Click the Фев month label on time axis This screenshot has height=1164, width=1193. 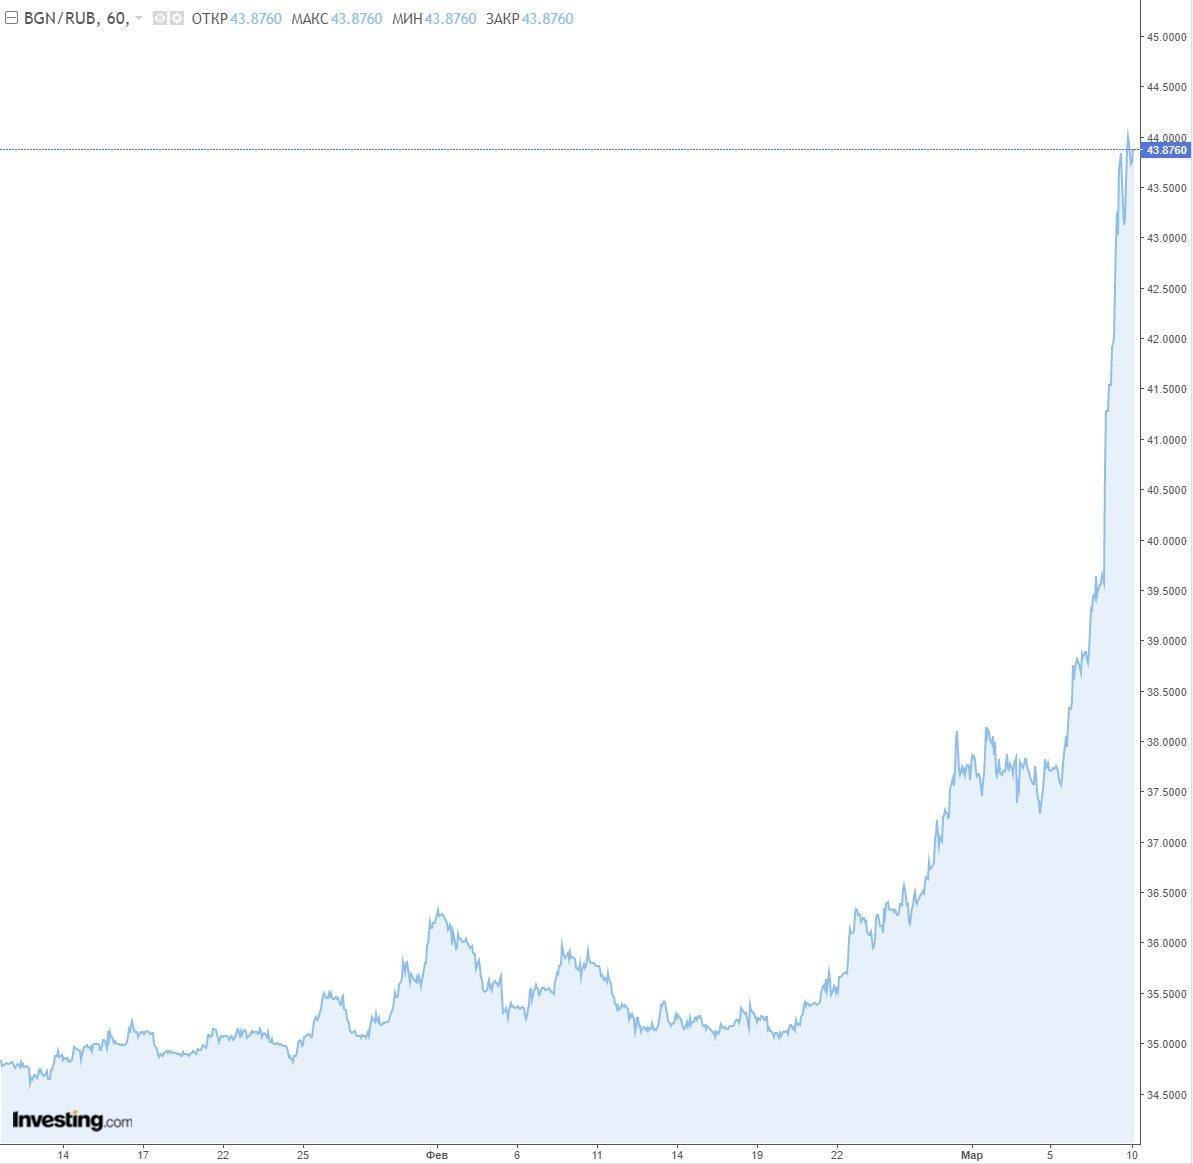pyautogui.click(x=437, y=1155)
